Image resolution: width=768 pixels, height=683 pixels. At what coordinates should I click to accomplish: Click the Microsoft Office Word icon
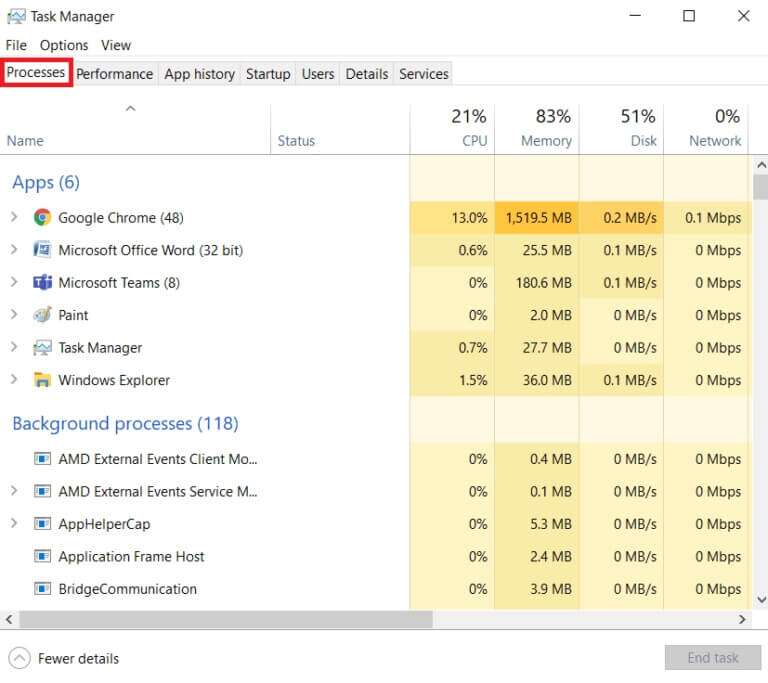[42, 250]
